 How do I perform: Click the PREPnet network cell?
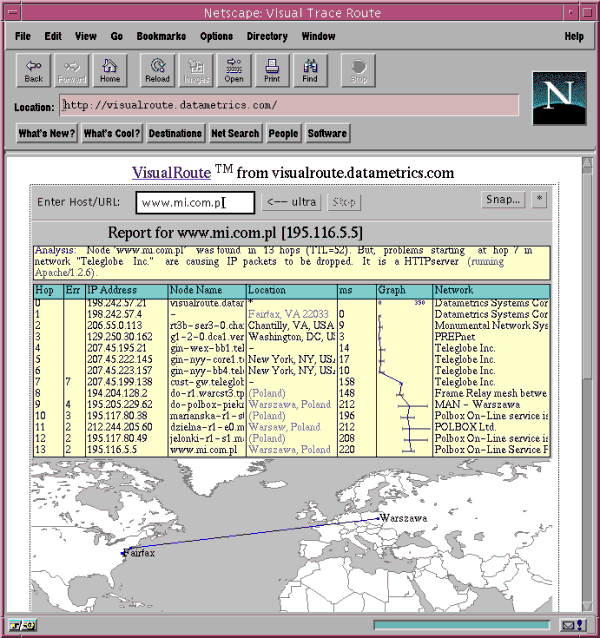(x=455, y=337)
